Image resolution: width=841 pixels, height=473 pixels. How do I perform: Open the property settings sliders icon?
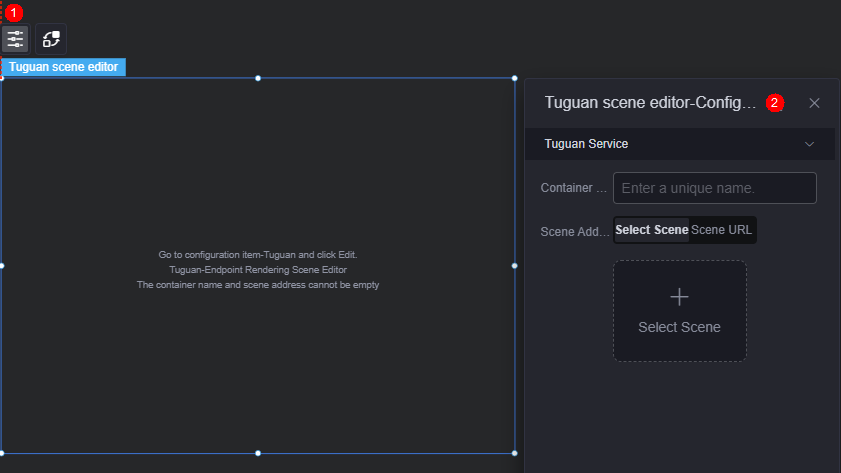pos(15,39)
